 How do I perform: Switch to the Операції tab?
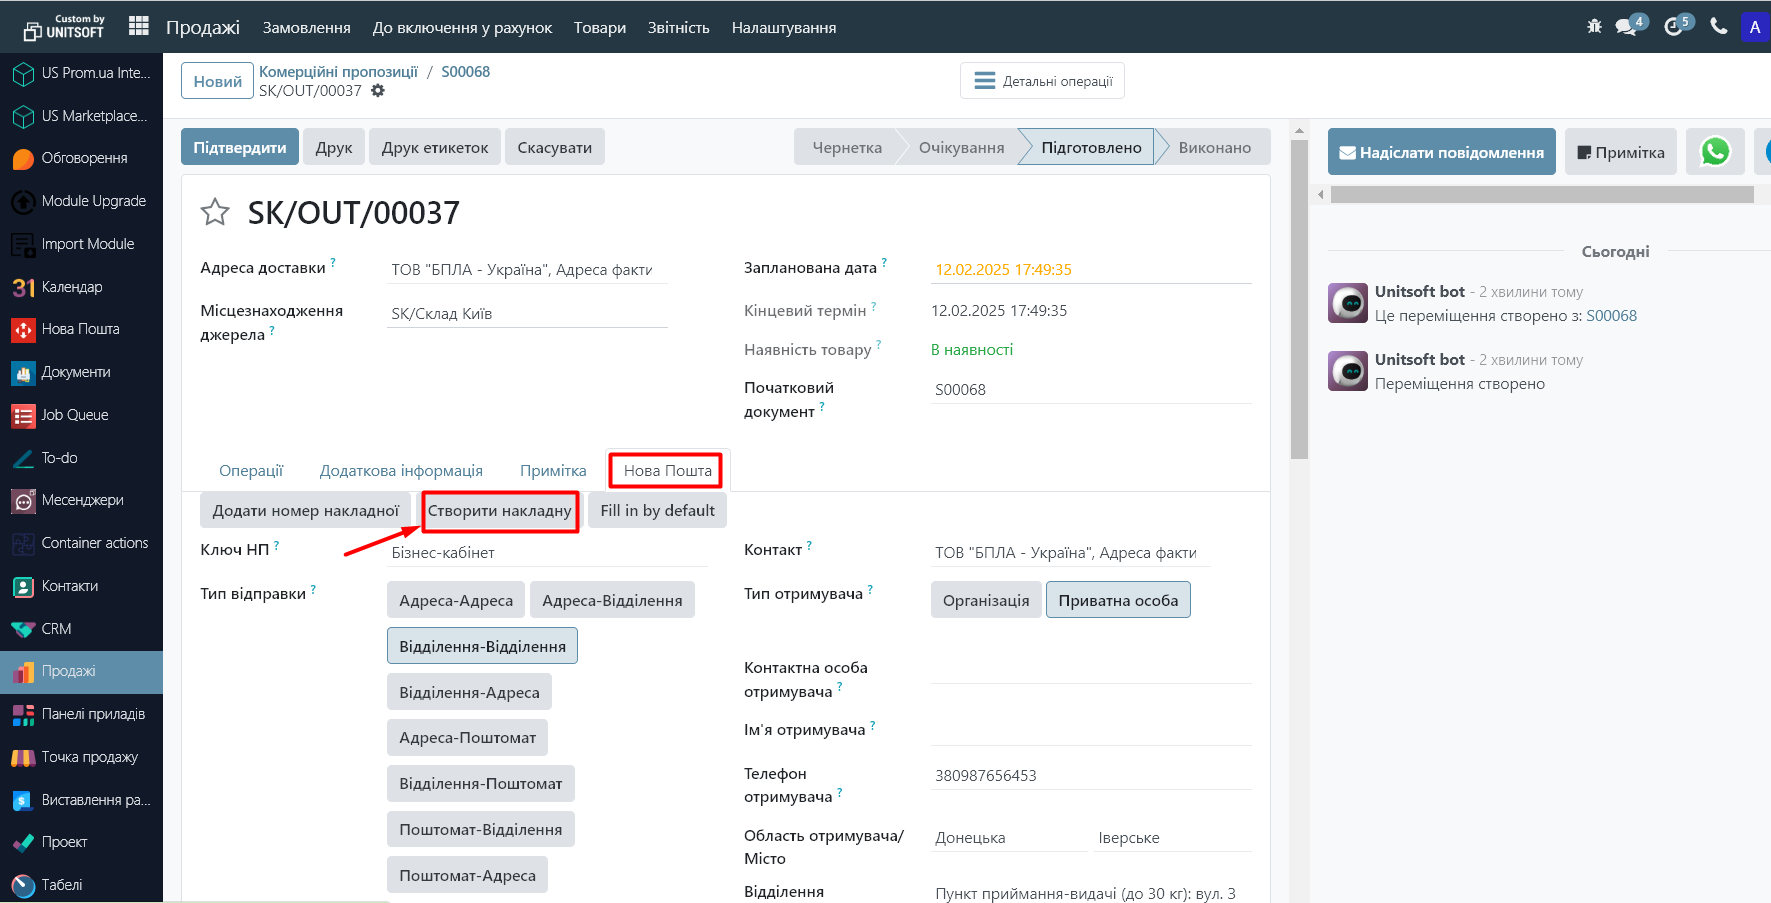point(251,471)
